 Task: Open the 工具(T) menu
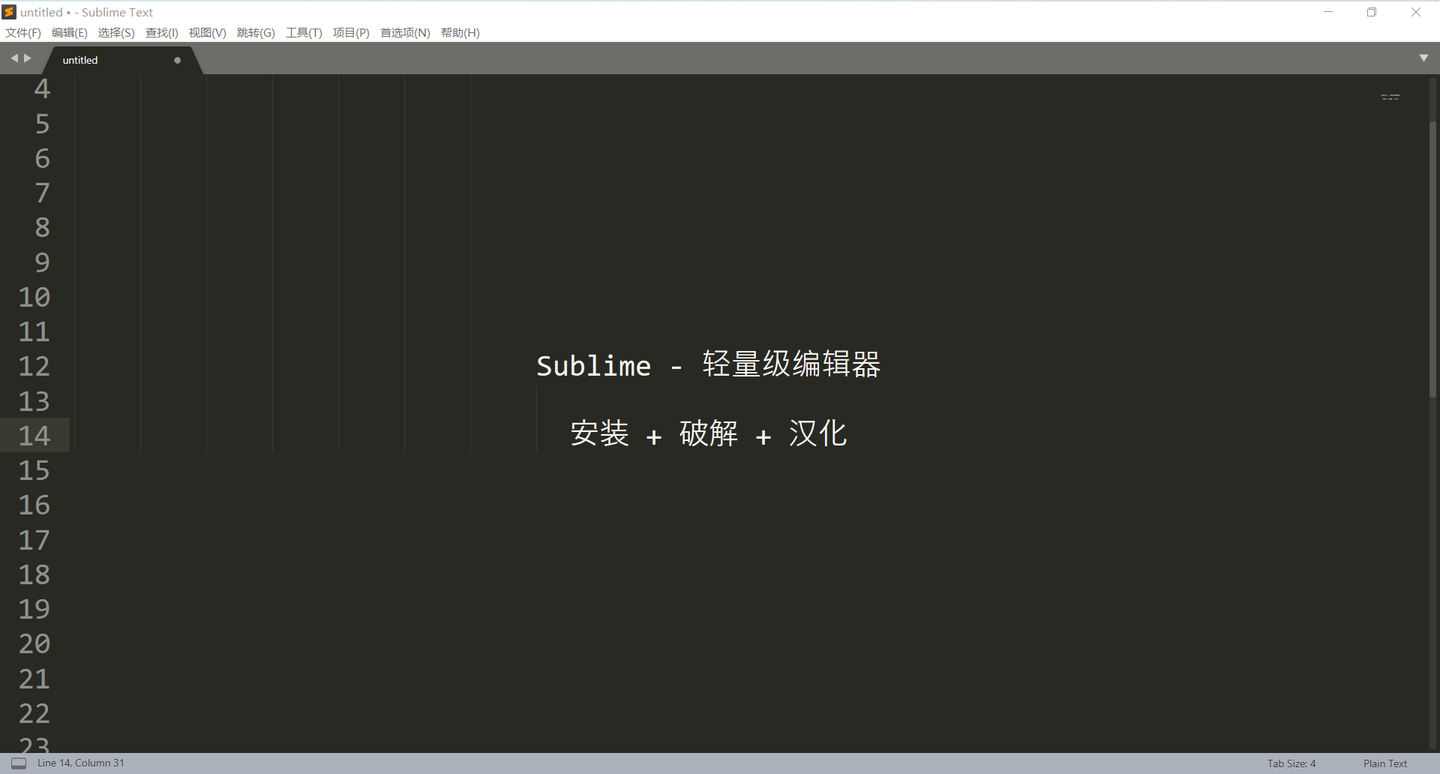(x=304, y=33)
